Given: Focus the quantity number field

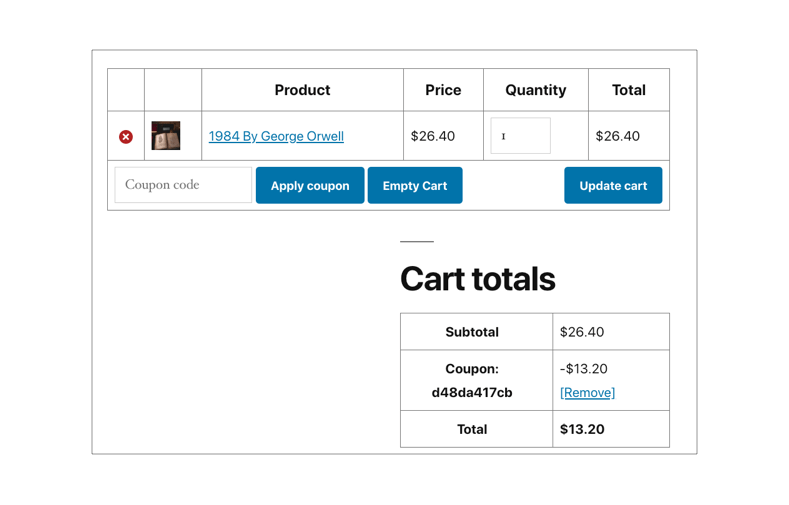Looking at the screenshot, I should tap(520, 136).
